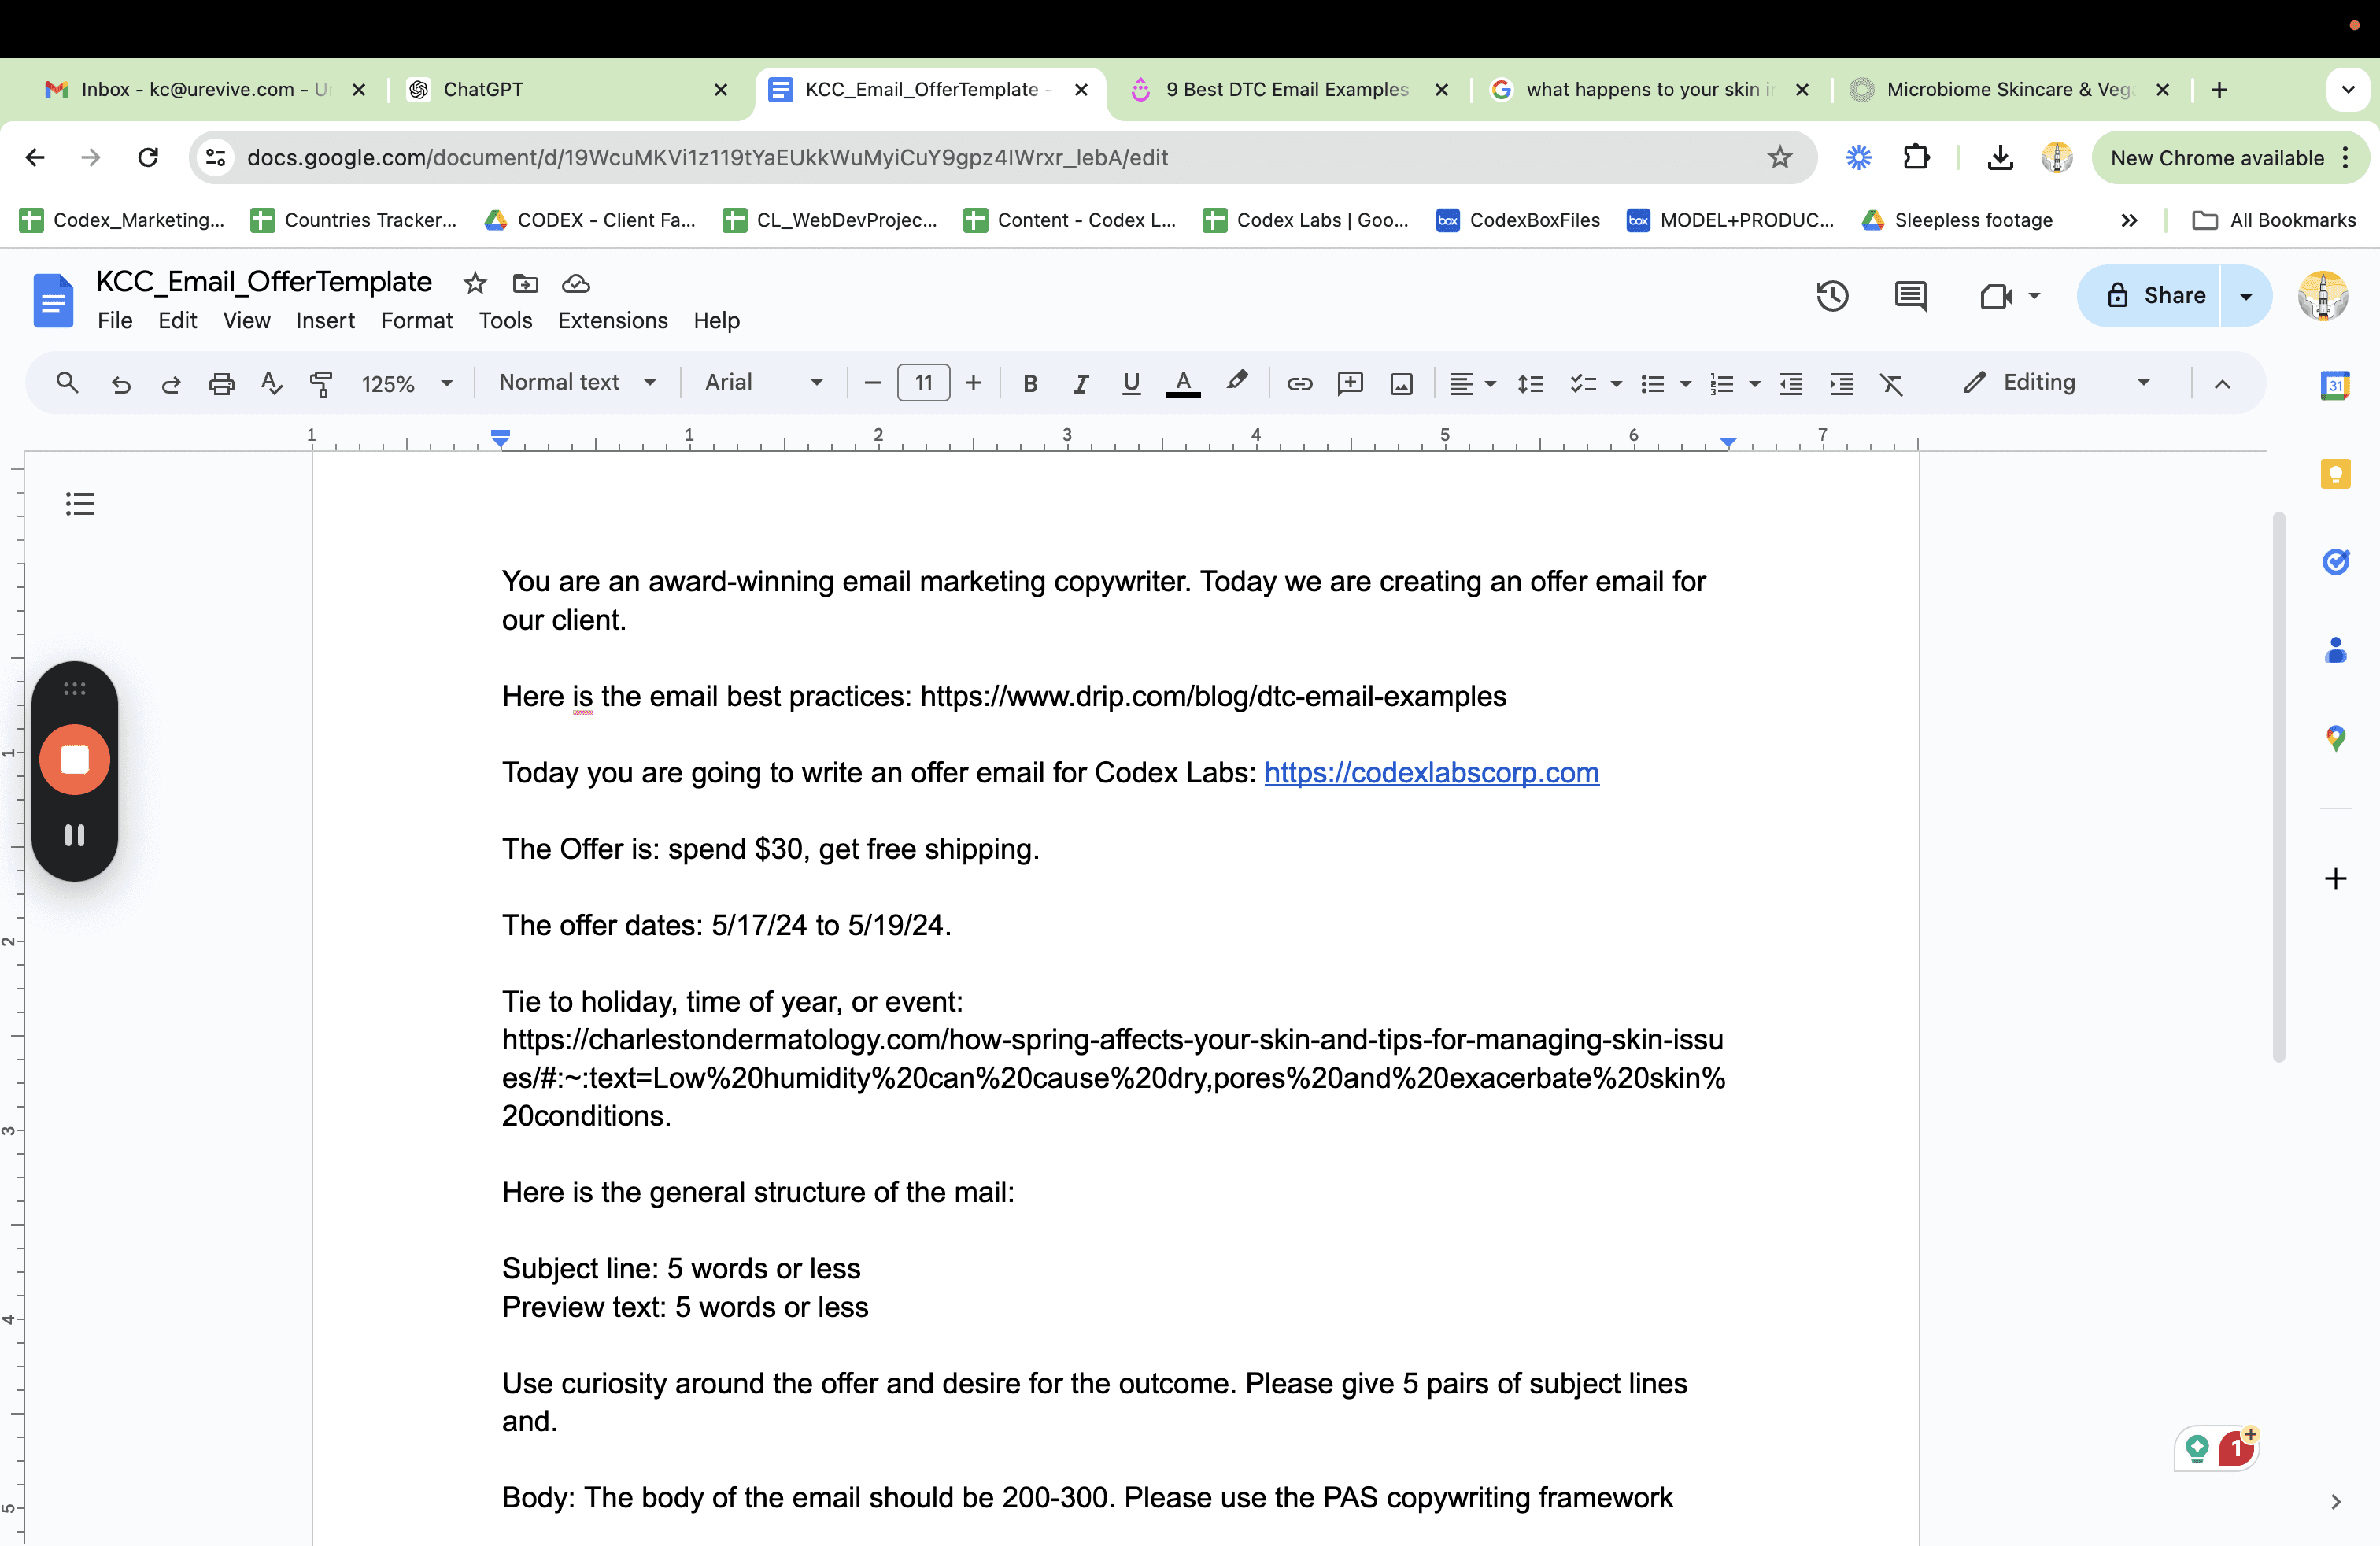Click the Share button
This screenshot has height=1546, width=2380.
[x=2150, y=296]
